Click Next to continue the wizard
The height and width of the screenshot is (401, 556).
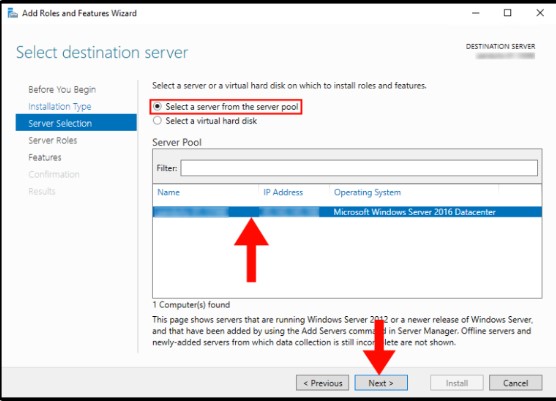(x=381, y=383)
